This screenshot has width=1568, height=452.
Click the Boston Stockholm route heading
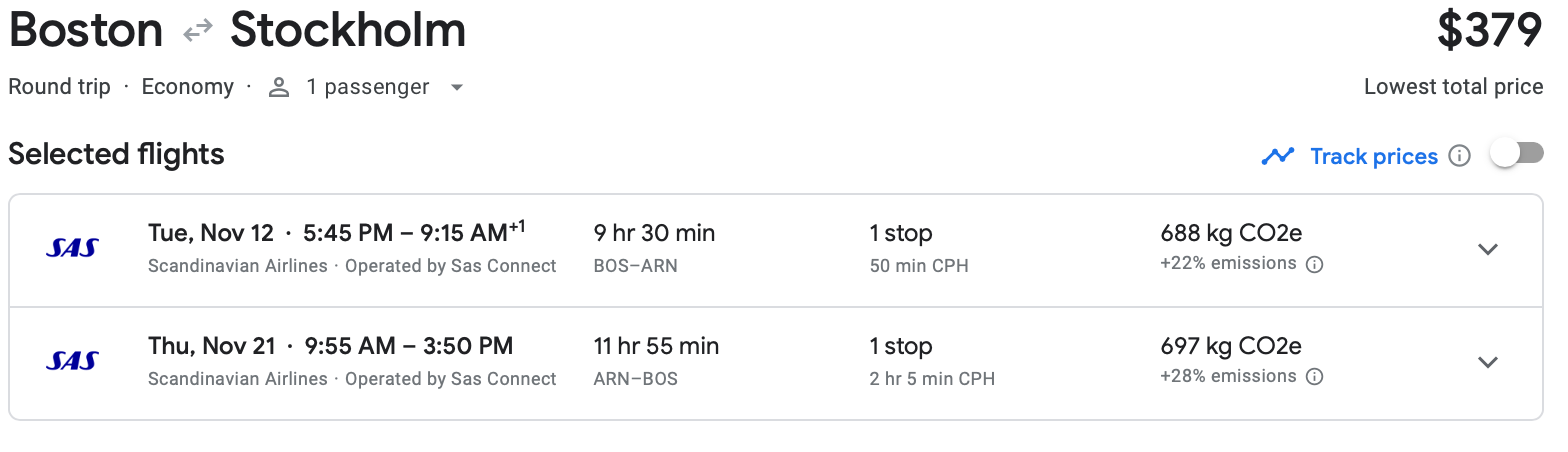237,31
